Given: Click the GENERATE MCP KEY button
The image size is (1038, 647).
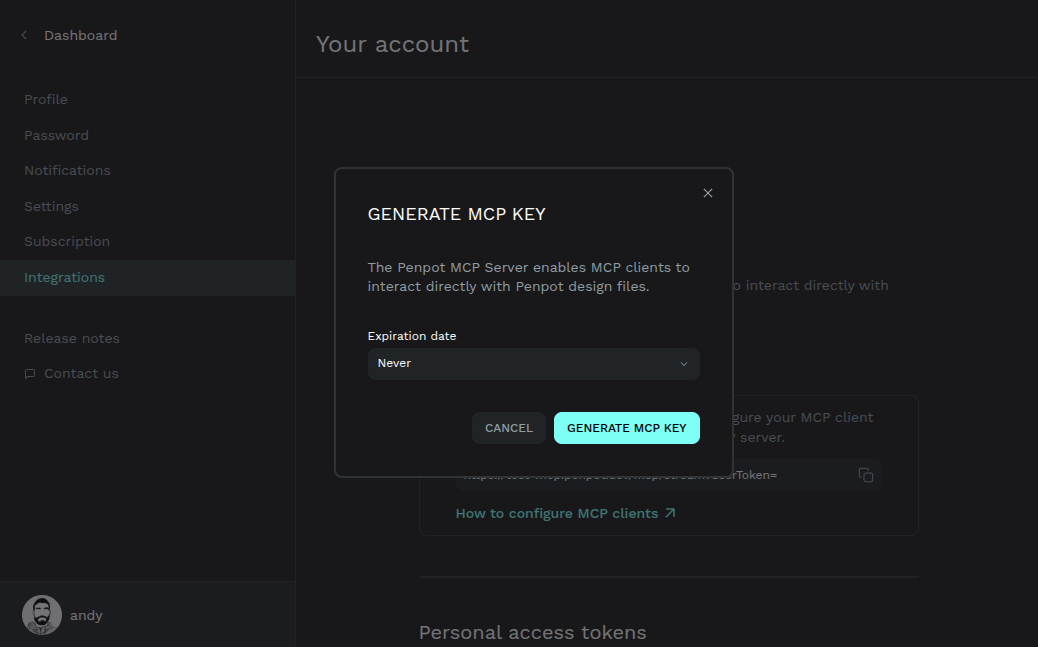Looking at the screenshot, I should click(626, 427).
